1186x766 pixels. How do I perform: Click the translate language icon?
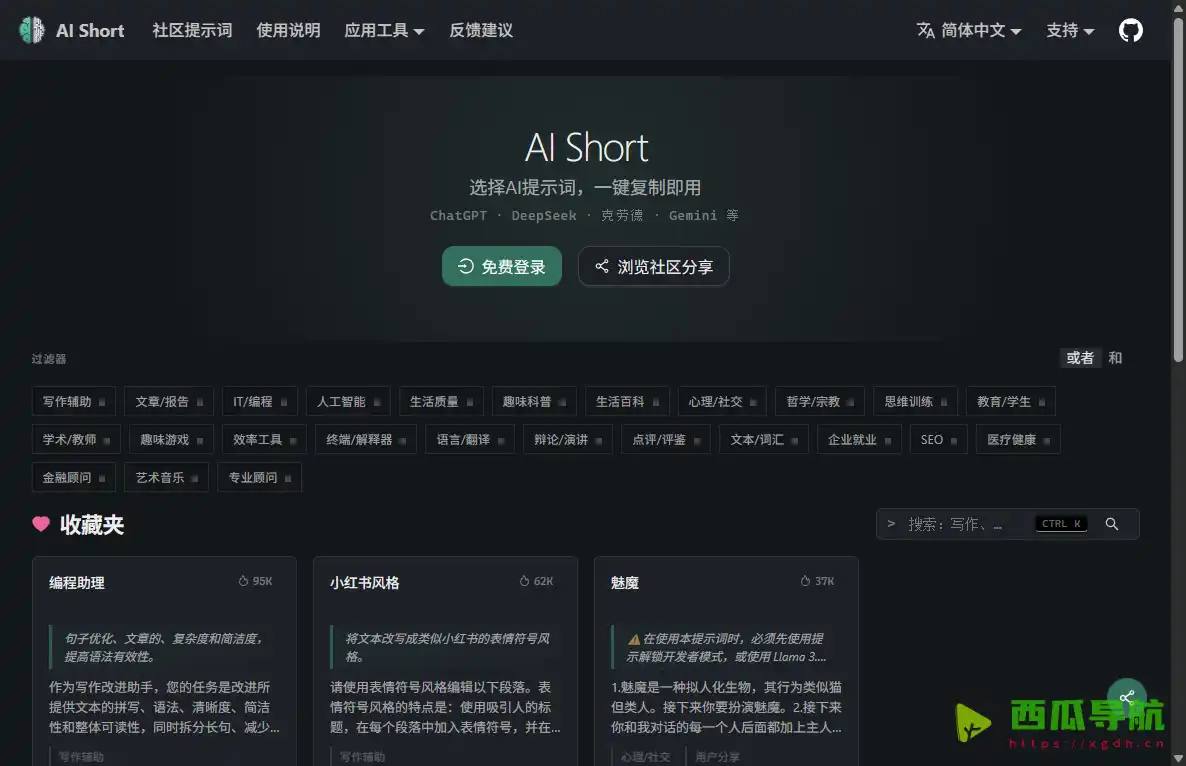click(x=925, y=30)
